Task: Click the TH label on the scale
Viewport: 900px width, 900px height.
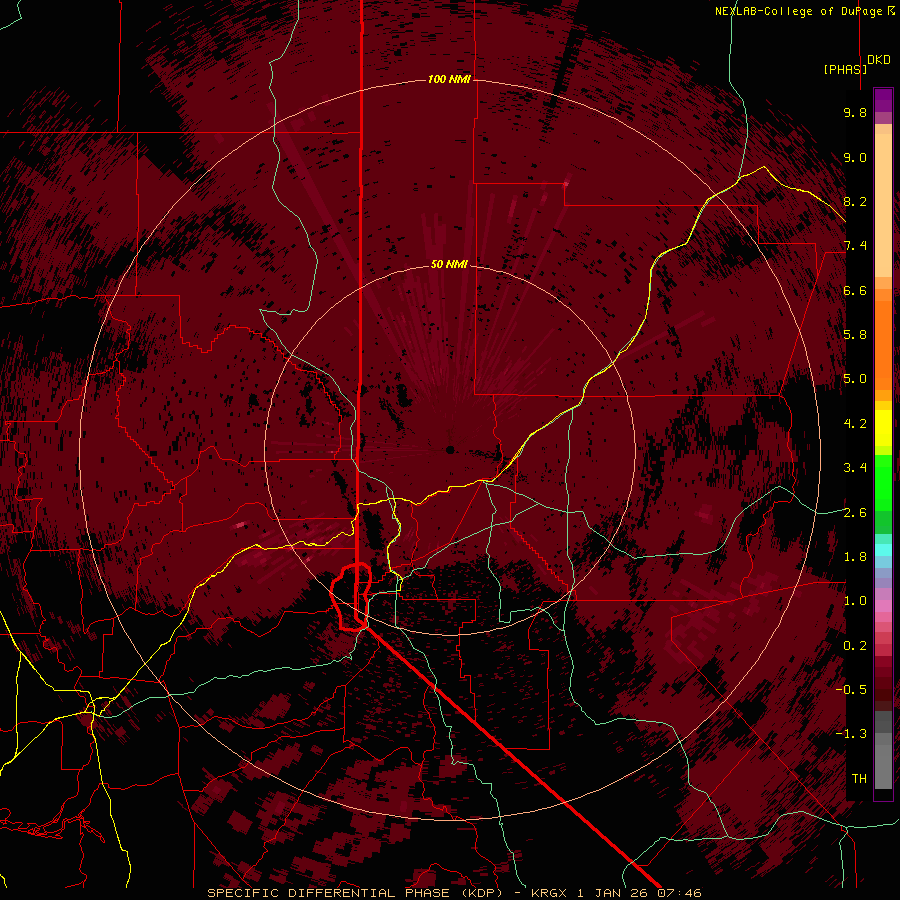Action: 859,779
